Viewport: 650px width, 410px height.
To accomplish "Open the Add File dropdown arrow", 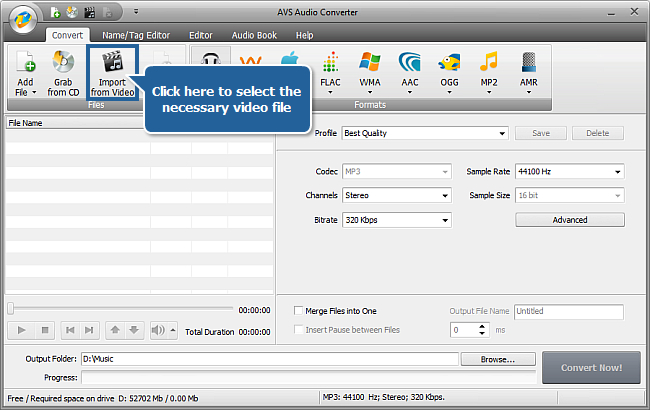I will point(34,92).
